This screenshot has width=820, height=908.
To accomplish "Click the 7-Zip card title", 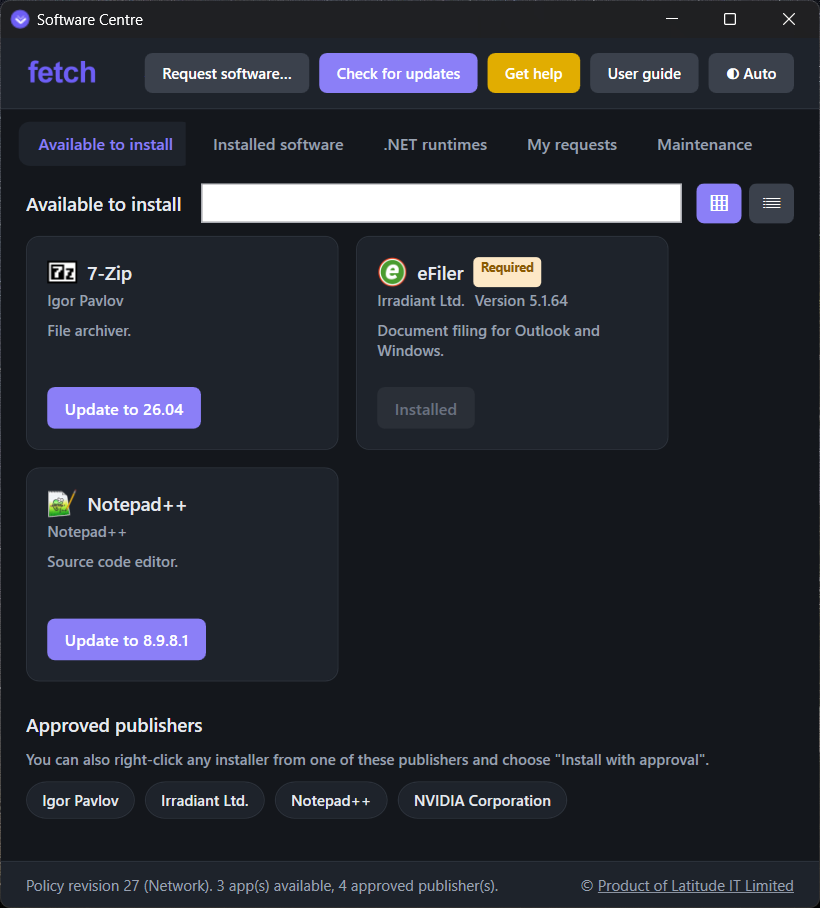I will click(109, 273).
